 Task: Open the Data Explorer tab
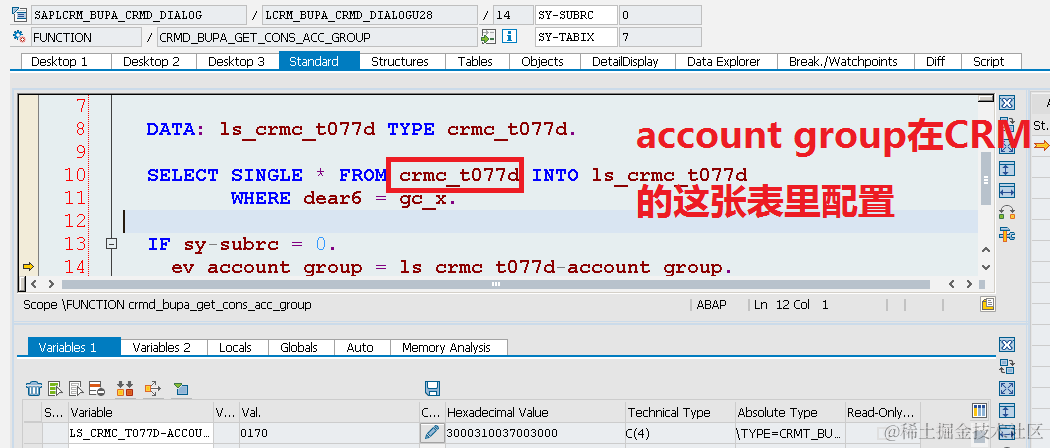coord(724,62)
